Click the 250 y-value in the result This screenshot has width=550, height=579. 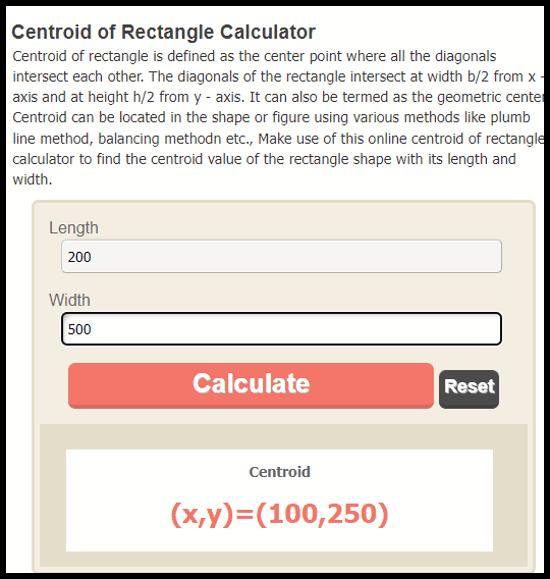tap(351, 514)
